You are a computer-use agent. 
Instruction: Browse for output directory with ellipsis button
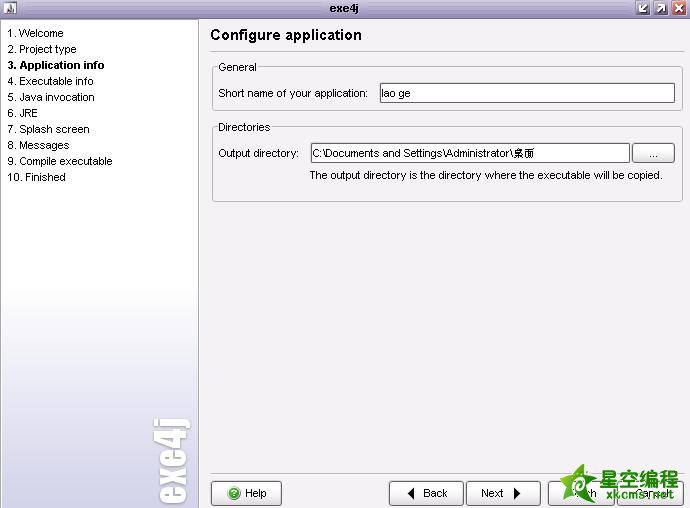pos(653,153)
